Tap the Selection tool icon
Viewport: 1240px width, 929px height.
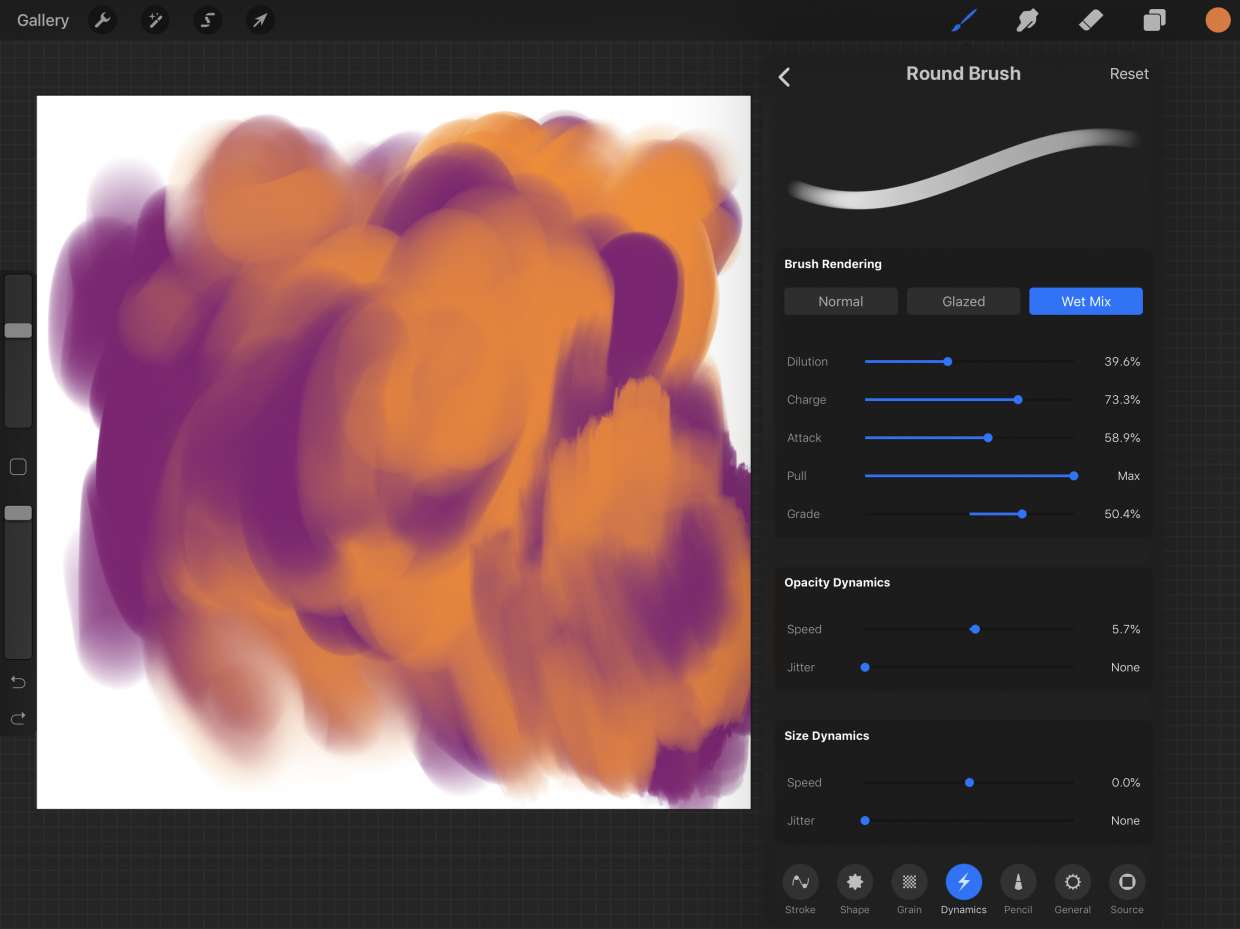(207, 20)
